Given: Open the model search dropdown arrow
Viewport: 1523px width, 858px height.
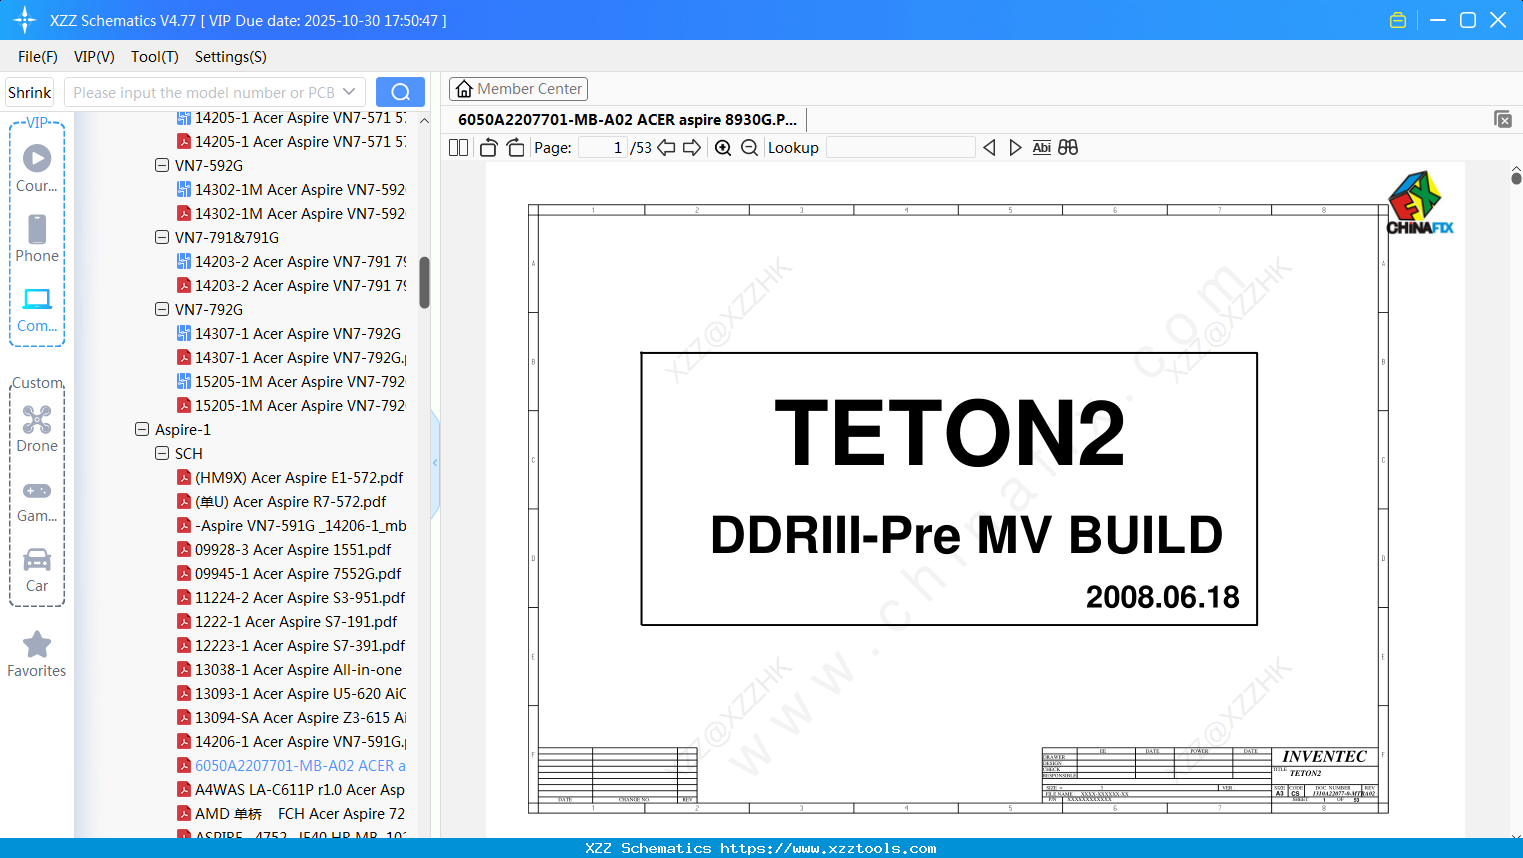Looking at the screenshot, I should (349, 92).
